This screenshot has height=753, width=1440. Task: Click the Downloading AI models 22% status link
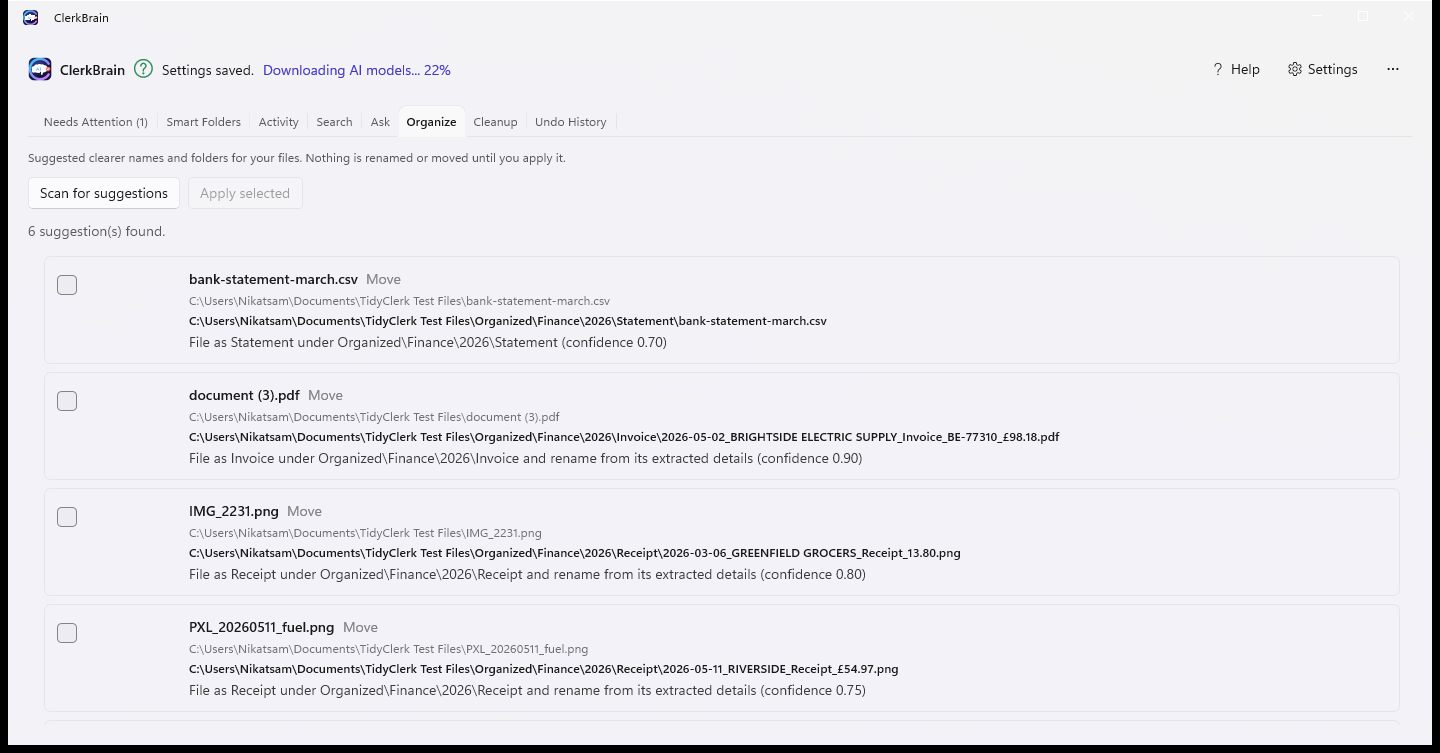(x=357, y=70)
